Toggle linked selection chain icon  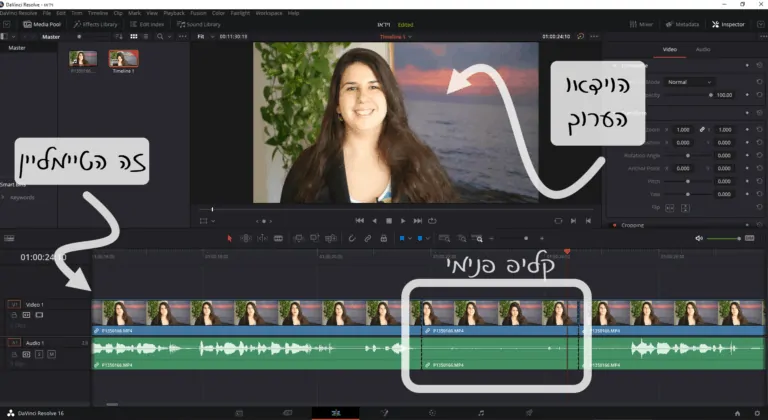click(367, 238)
